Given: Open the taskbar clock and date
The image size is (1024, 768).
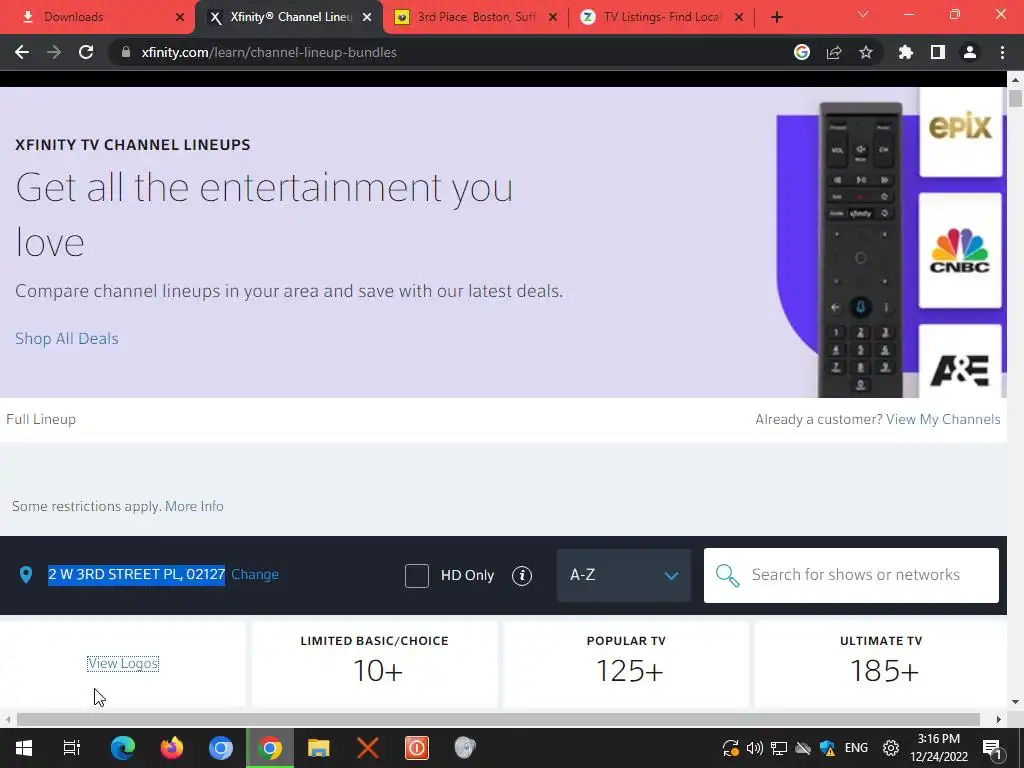Looking at the screenshot, I should 938,748.
